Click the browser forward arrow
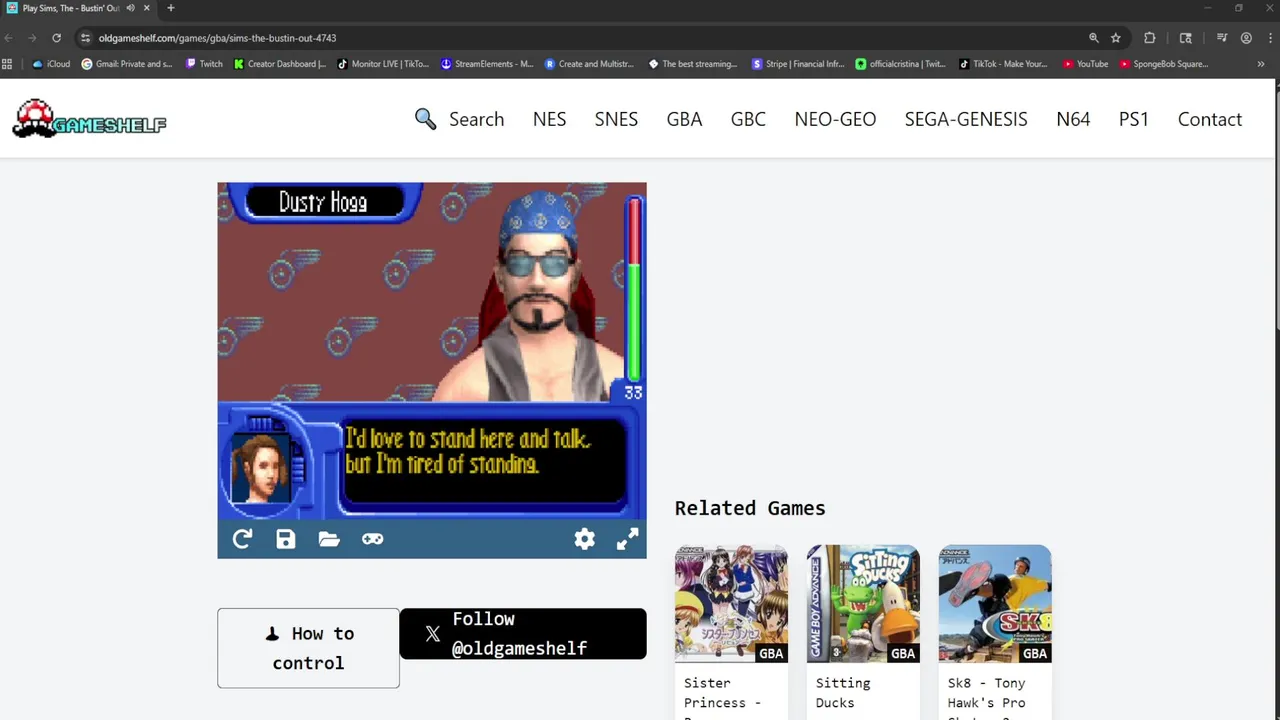1280x720 pixels. coord(32,38)
